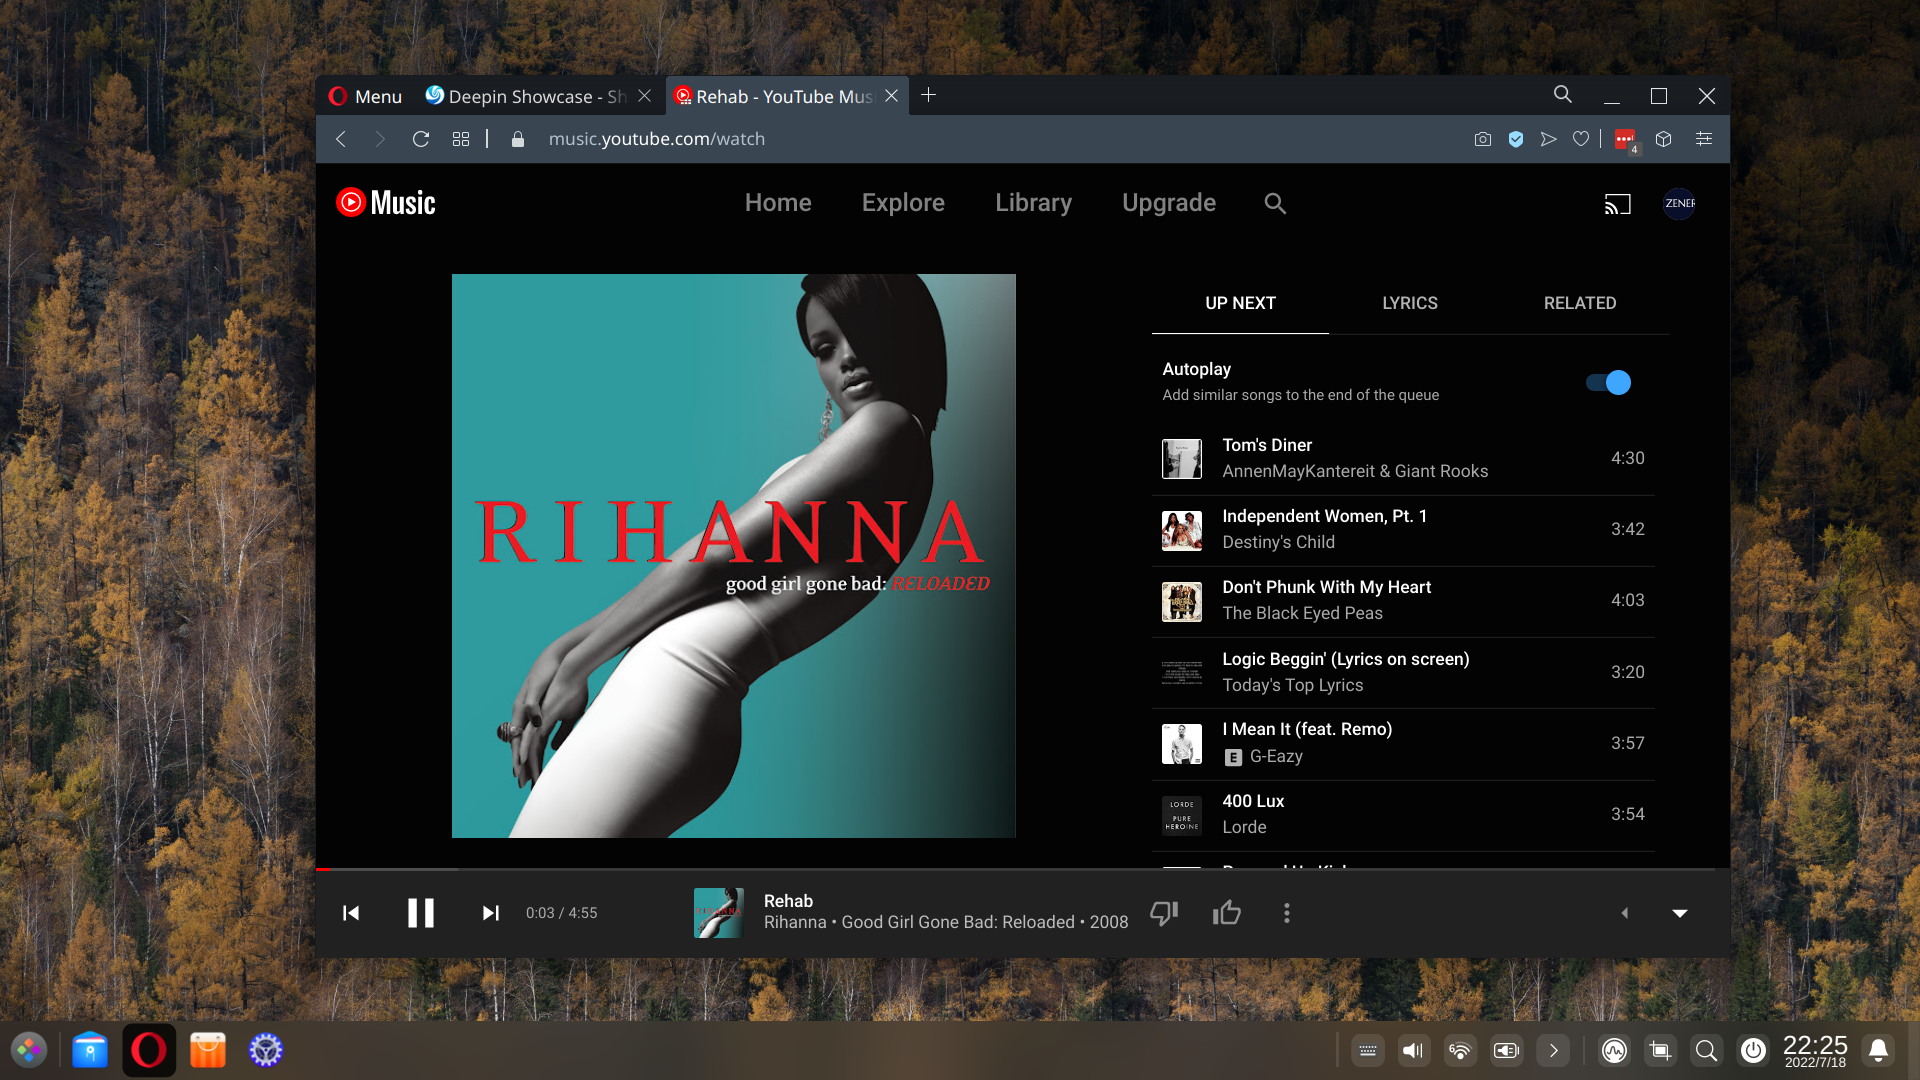Open Deepin app store dock icon
Viewport: 1920px width, 1080px height.
(x=208, y=1050)
